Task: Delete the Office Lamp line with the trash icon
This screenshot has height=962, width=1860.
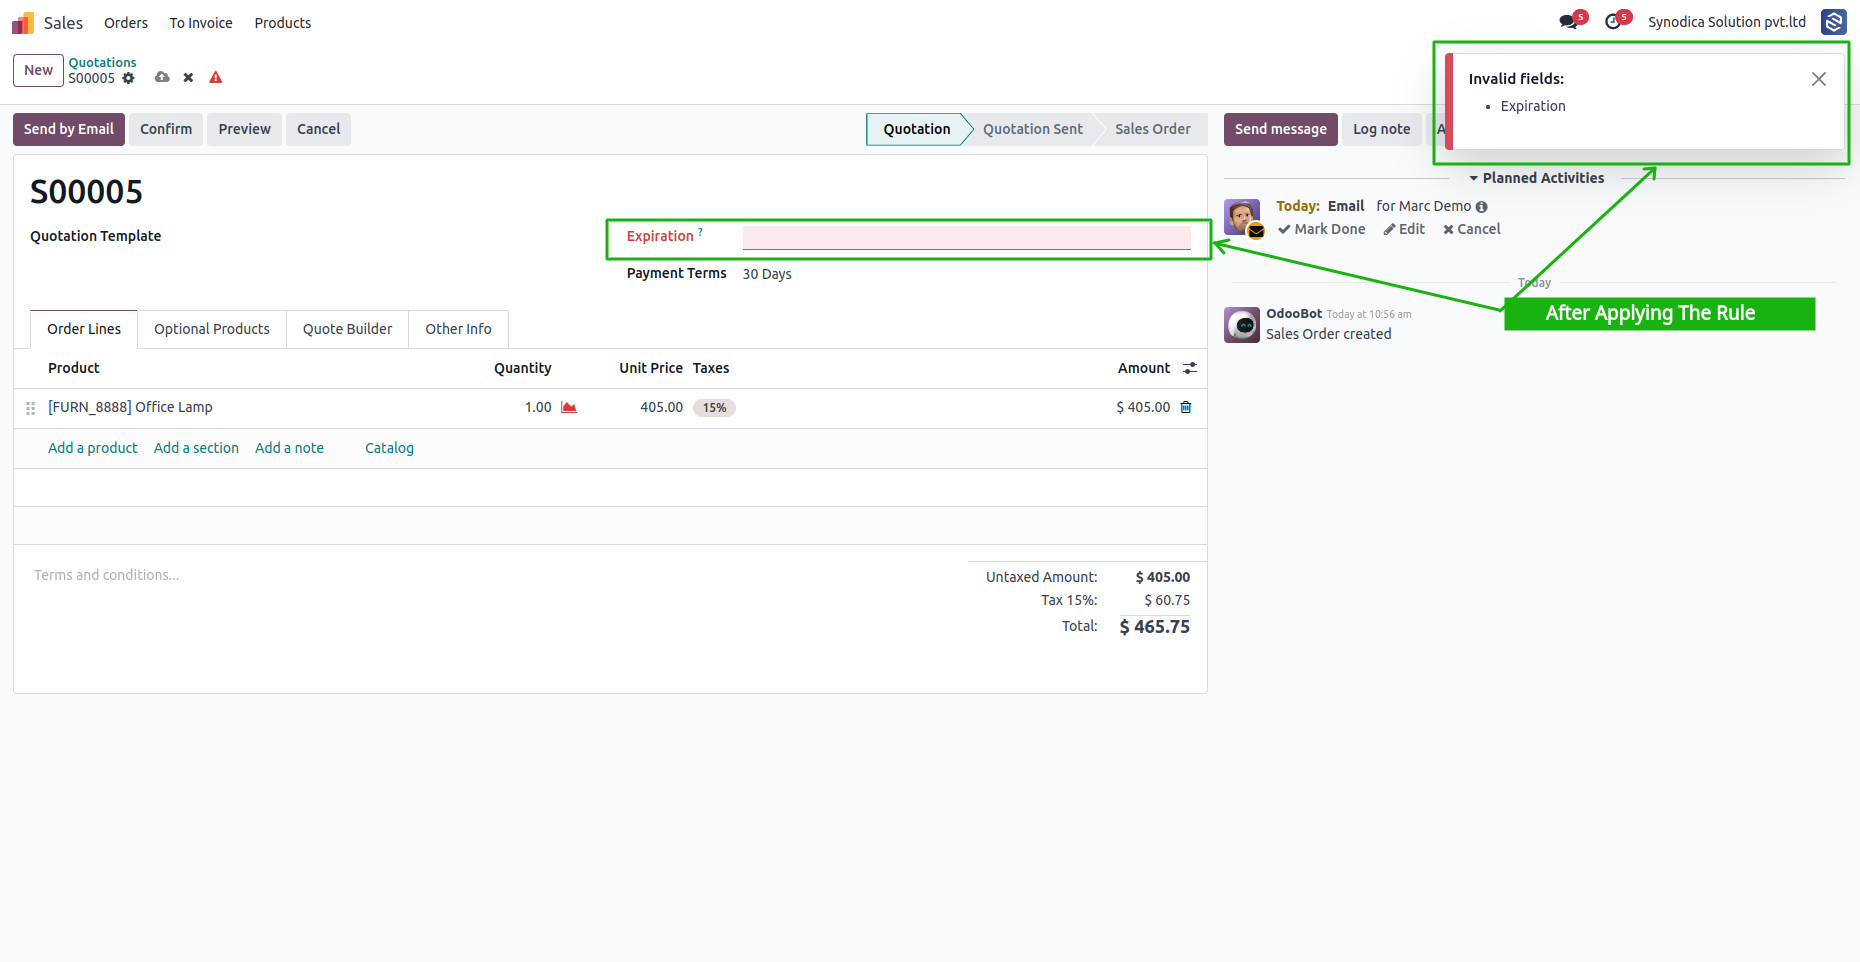Action: coord(1186,407)
